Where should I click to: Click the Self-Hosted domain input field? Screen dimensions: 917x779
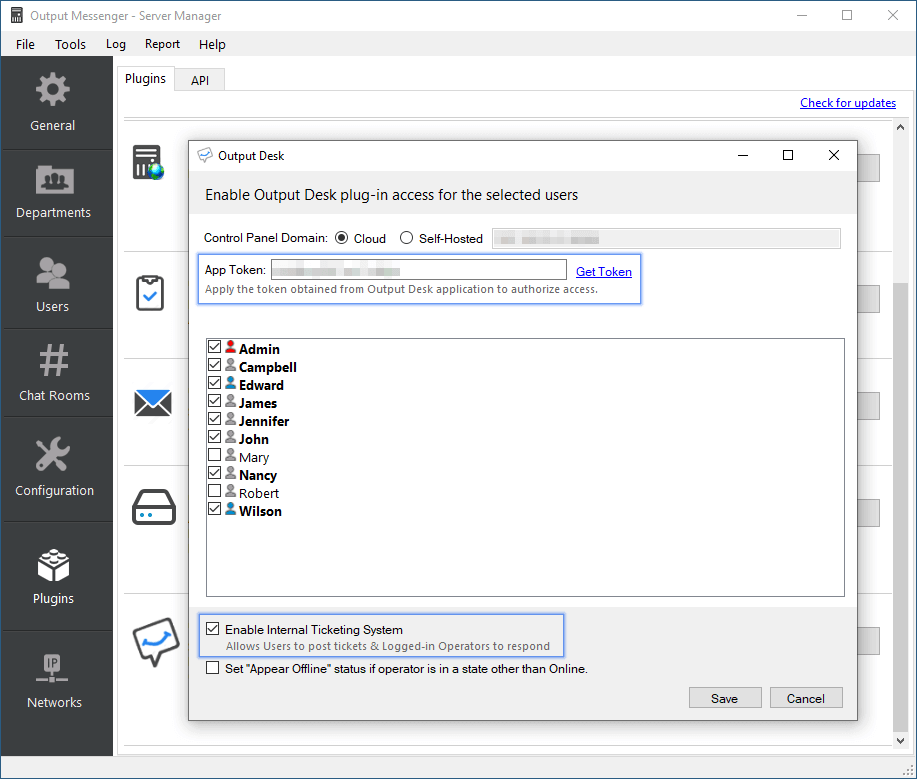pos(666,239)
